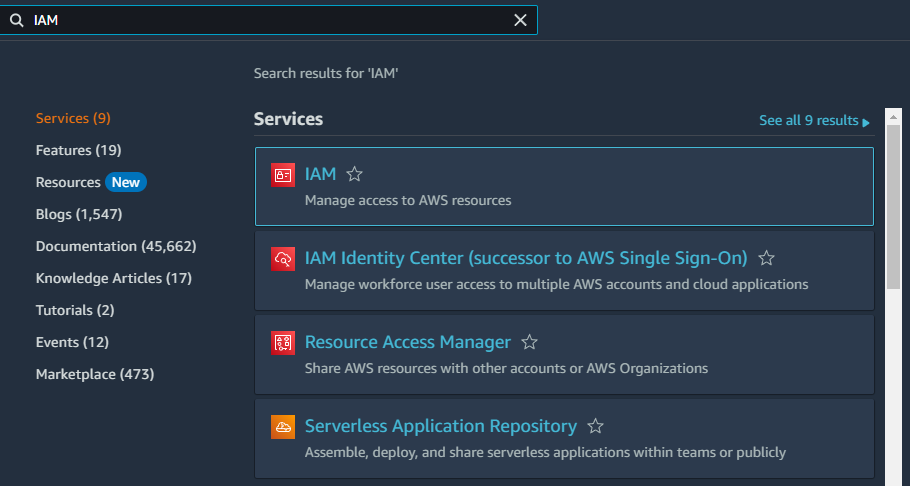Image resolution: width=910 pixels, height=486 pixels.
Task: View Knowledge Articles (17) results
Action: (x=113, y=278)
